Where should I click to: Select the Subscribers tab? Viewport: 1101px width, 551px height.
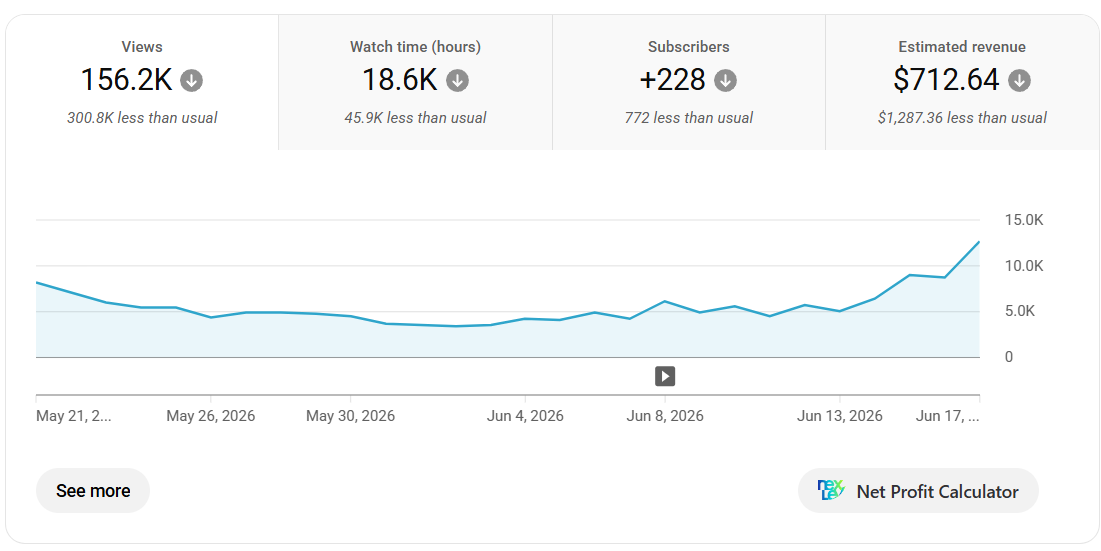pyautogui.click(x=689, y=83)
